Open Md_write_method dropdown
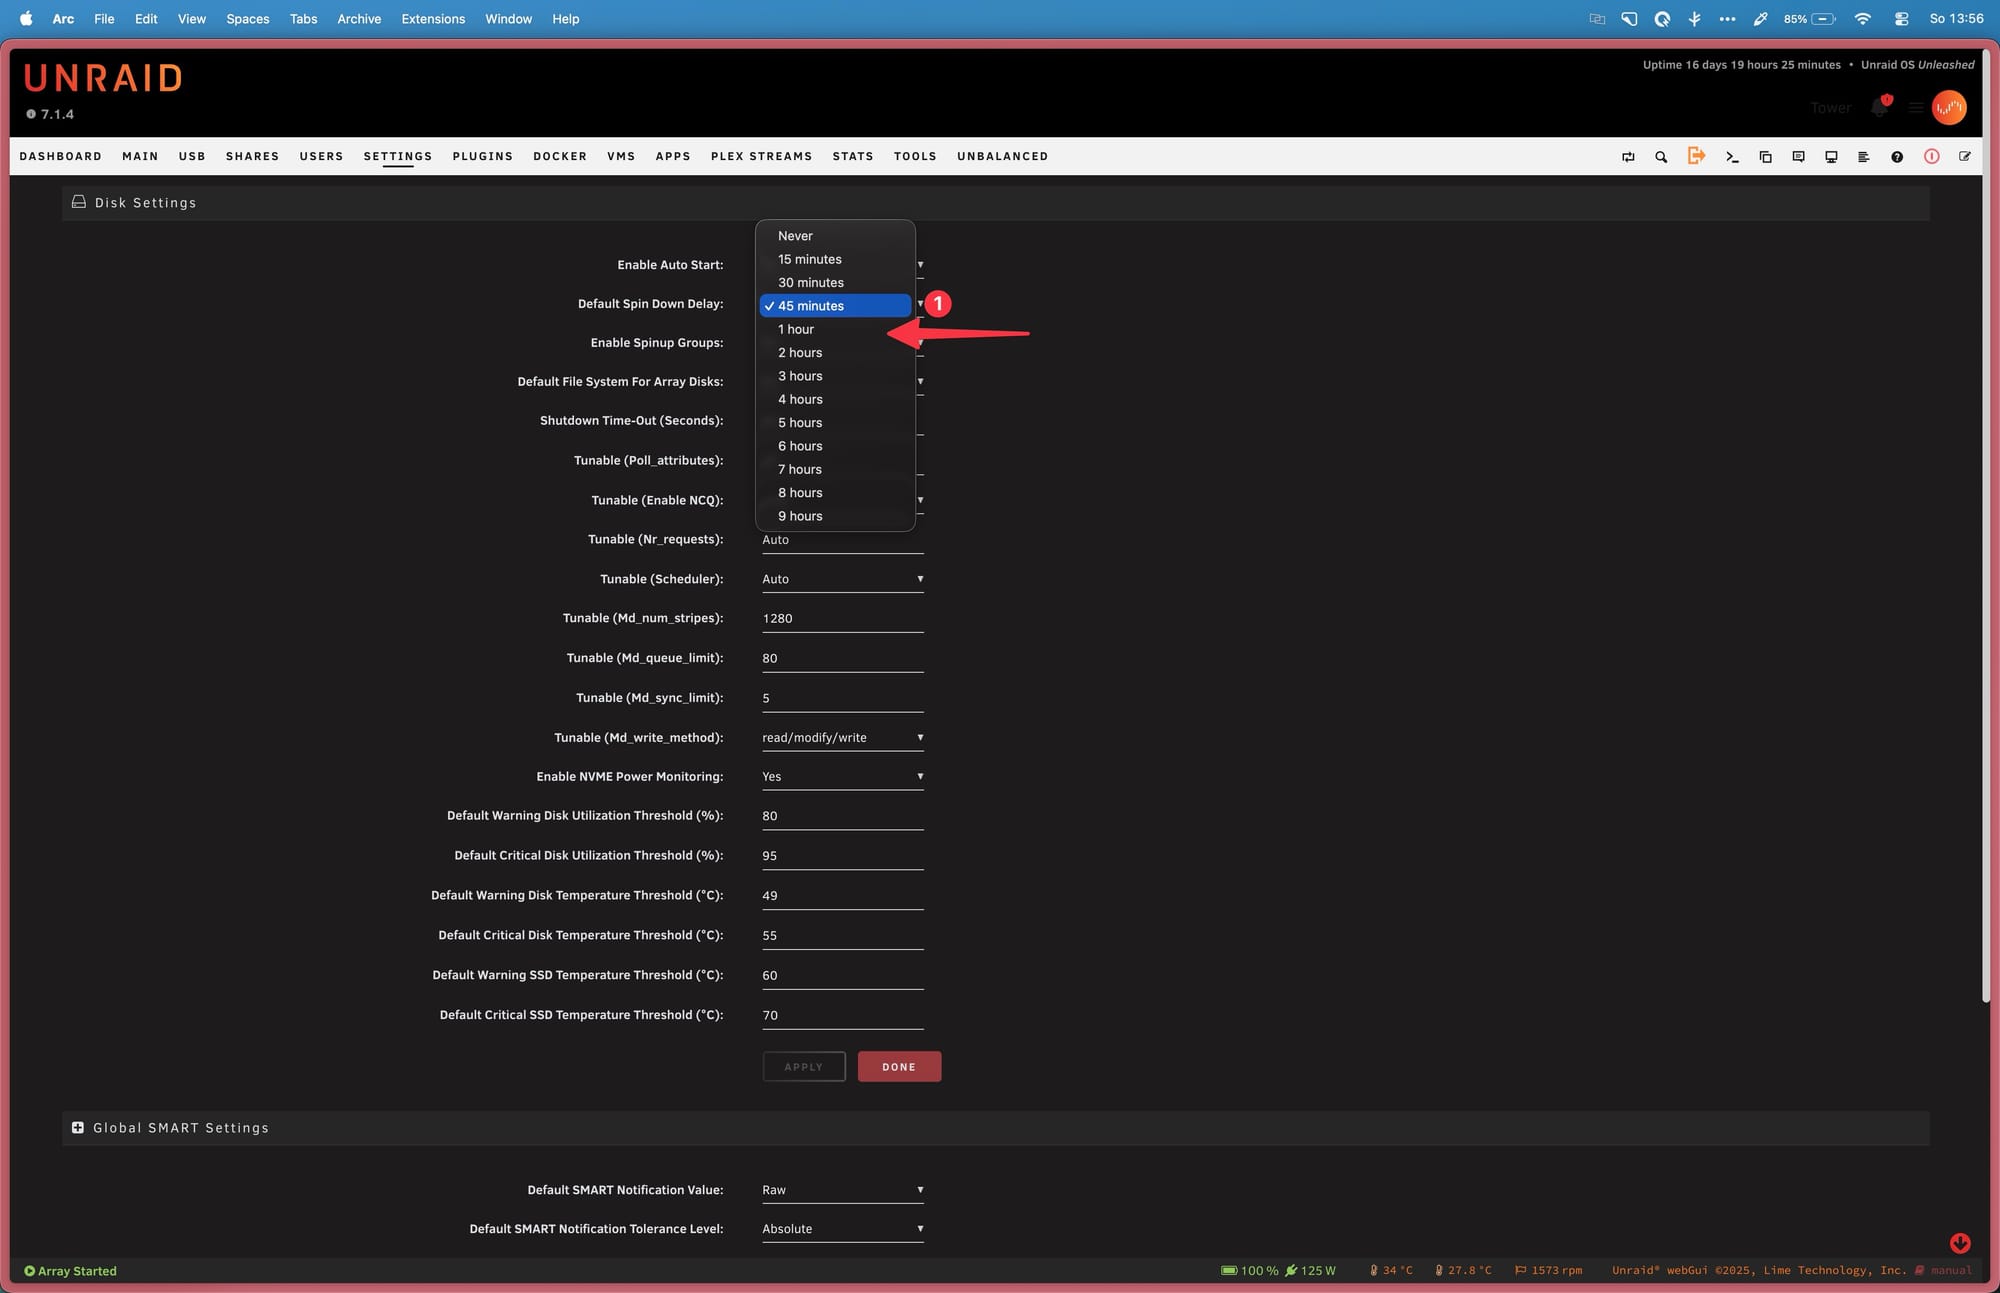The height and width of the screenshot is (1293, 2000). click(841, 738)
